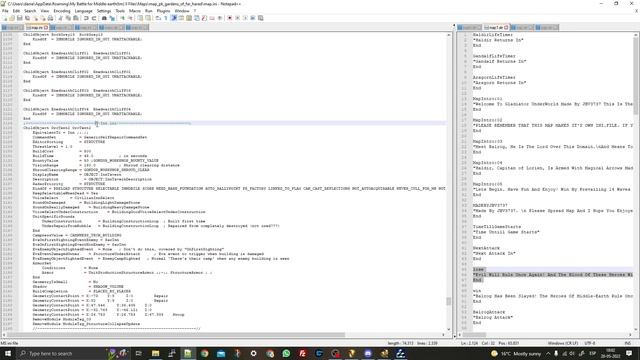The image size is (640, 360).
Task: Paste using the toolbar icon
Action: [76, 18]
